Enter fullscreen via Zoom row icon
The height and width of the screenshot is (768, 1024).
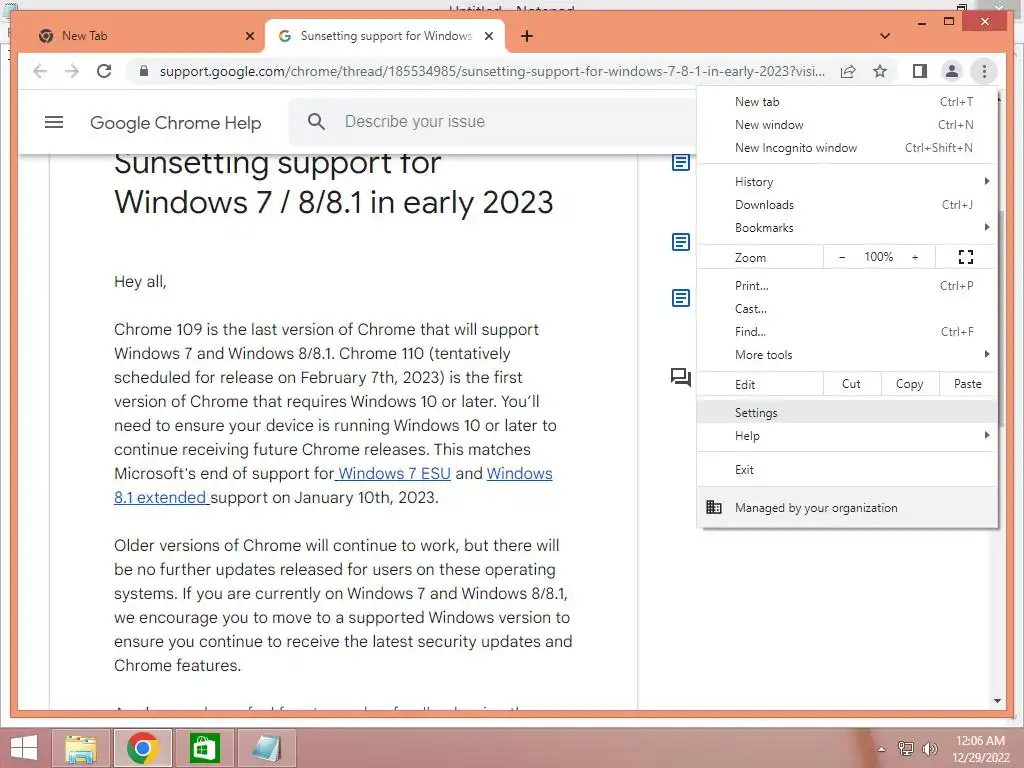tap(966, 257)
